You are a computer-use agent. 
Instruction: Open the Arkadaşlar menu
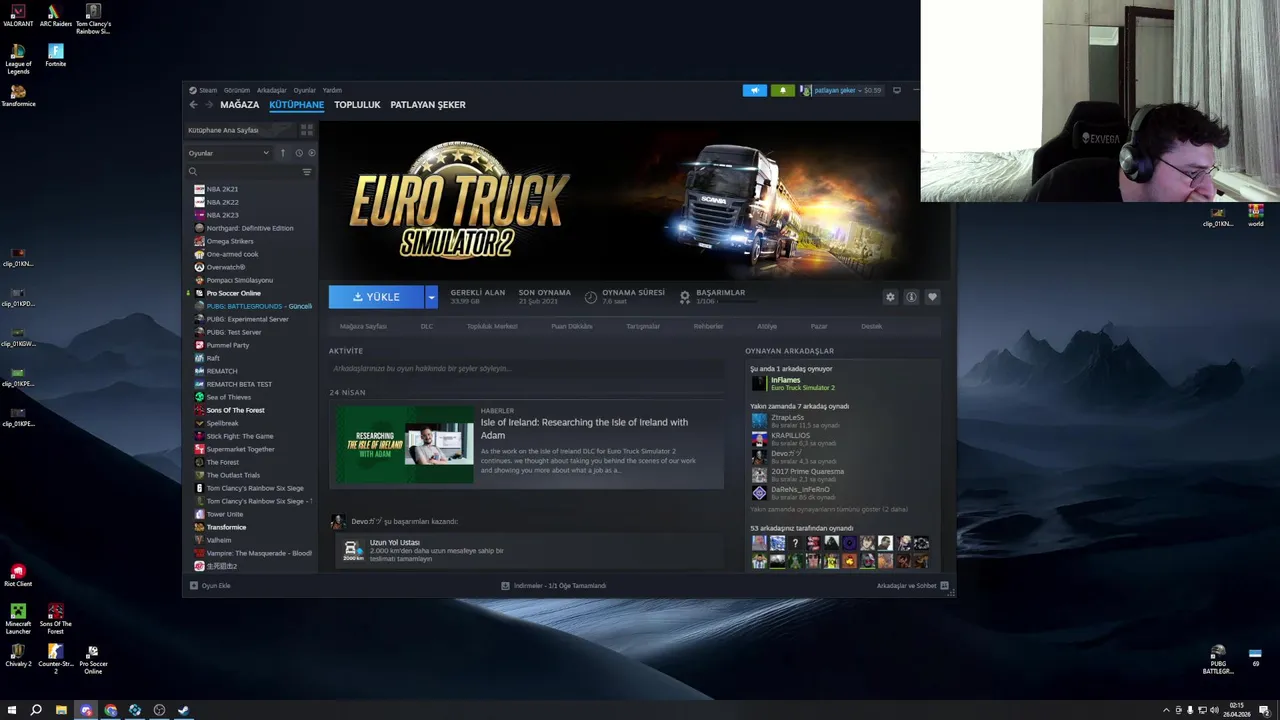click(x=271, y=90)
